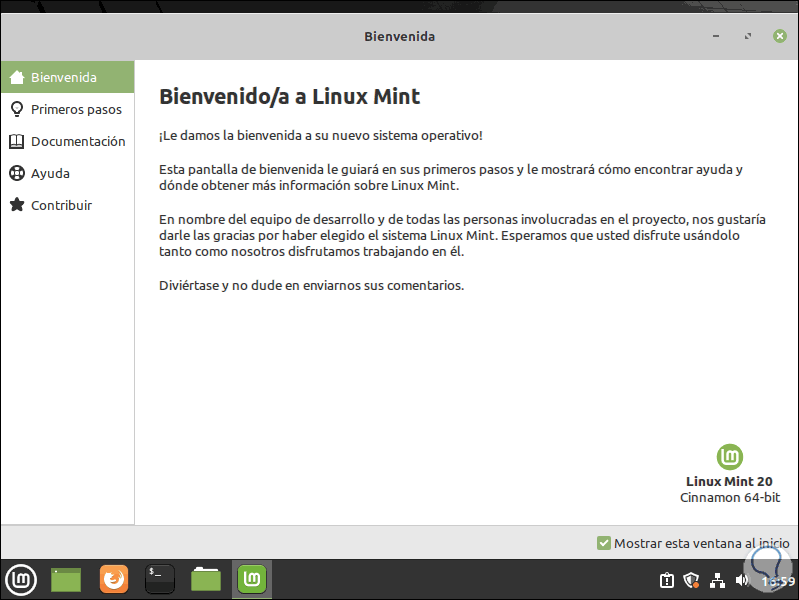Open the Documentación section
The image size is (799, 600).
click(67, 141)
